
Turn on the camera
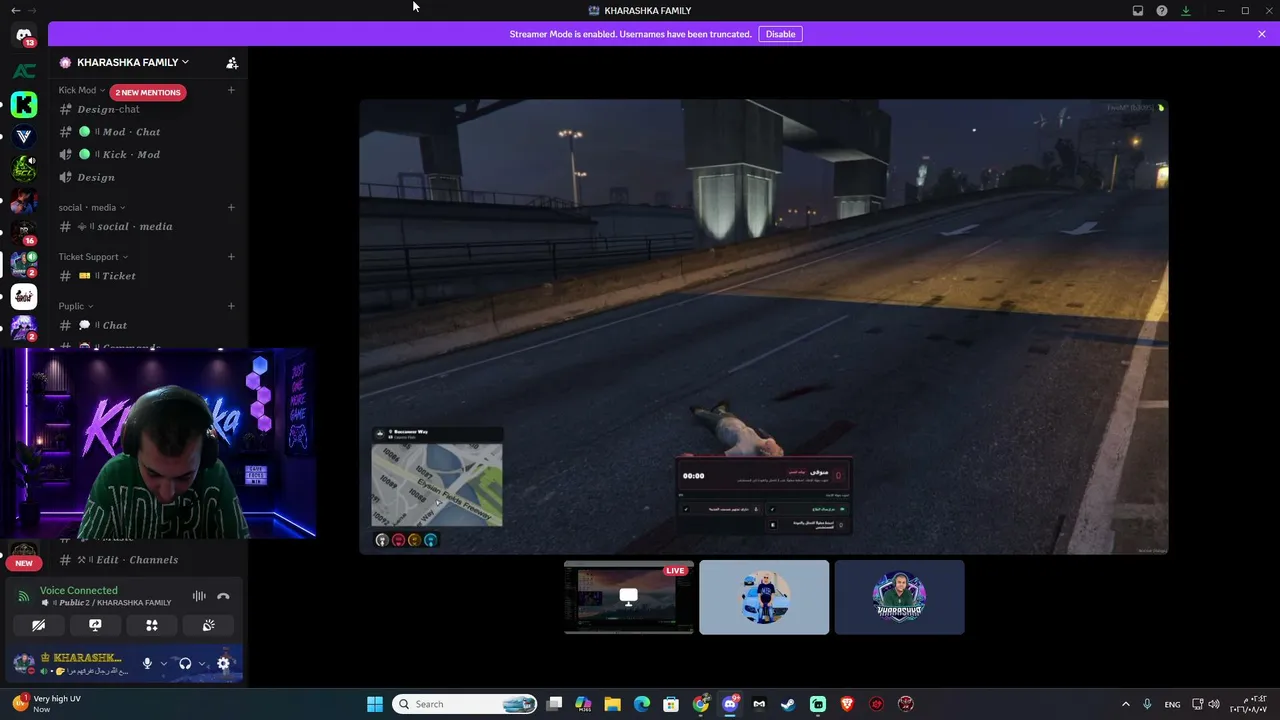[x=38, y=625]
